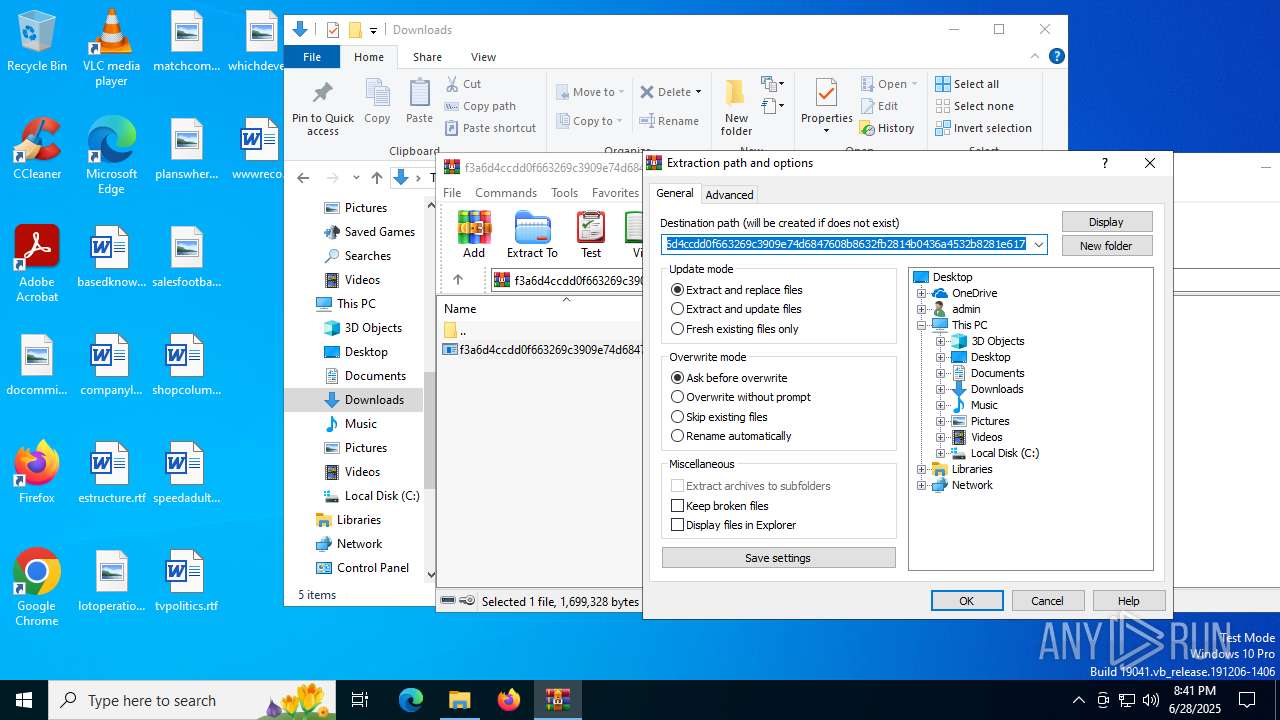Viewport: 1280px width, 720px height.
Task: Select Extract and update files option
Action: pyautogui.click(x=737, y=309)
